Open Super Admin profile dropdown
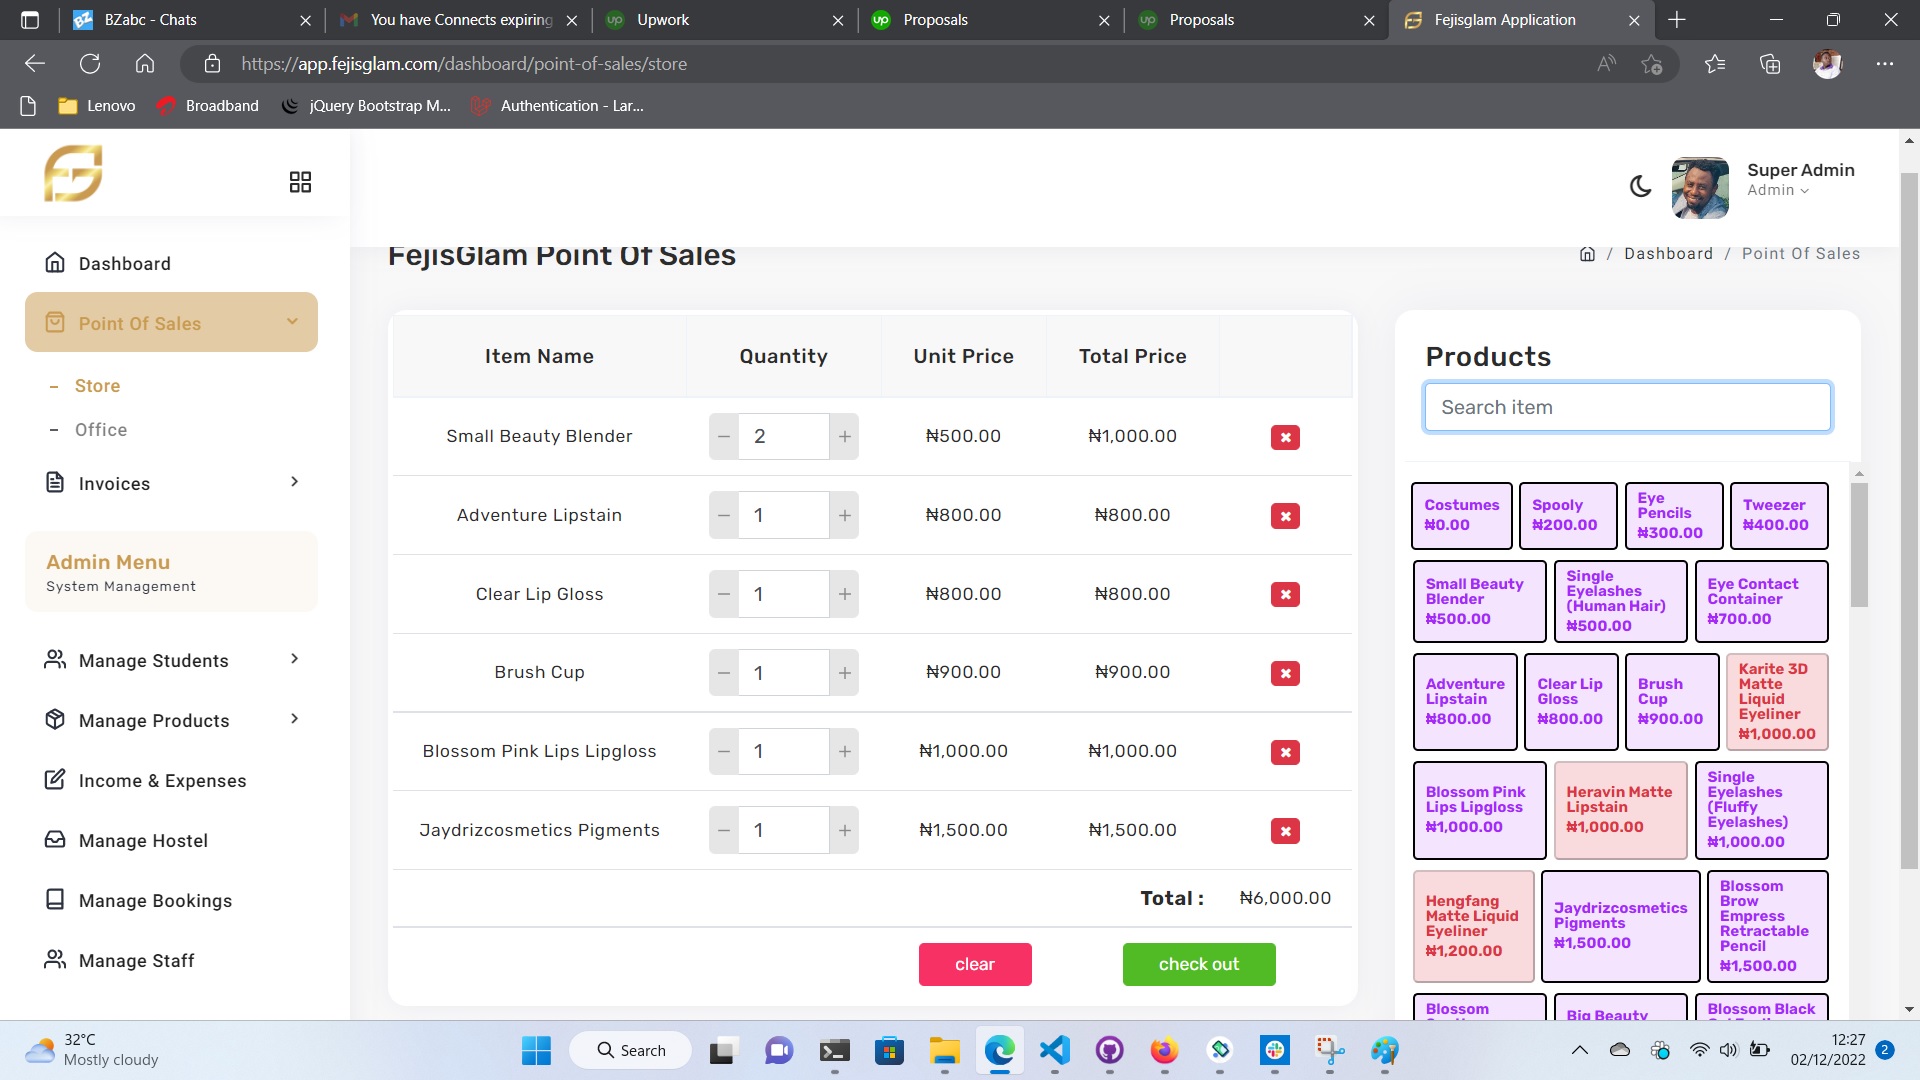This screenshot has height=1080, width=1920. pos(1799,180)
